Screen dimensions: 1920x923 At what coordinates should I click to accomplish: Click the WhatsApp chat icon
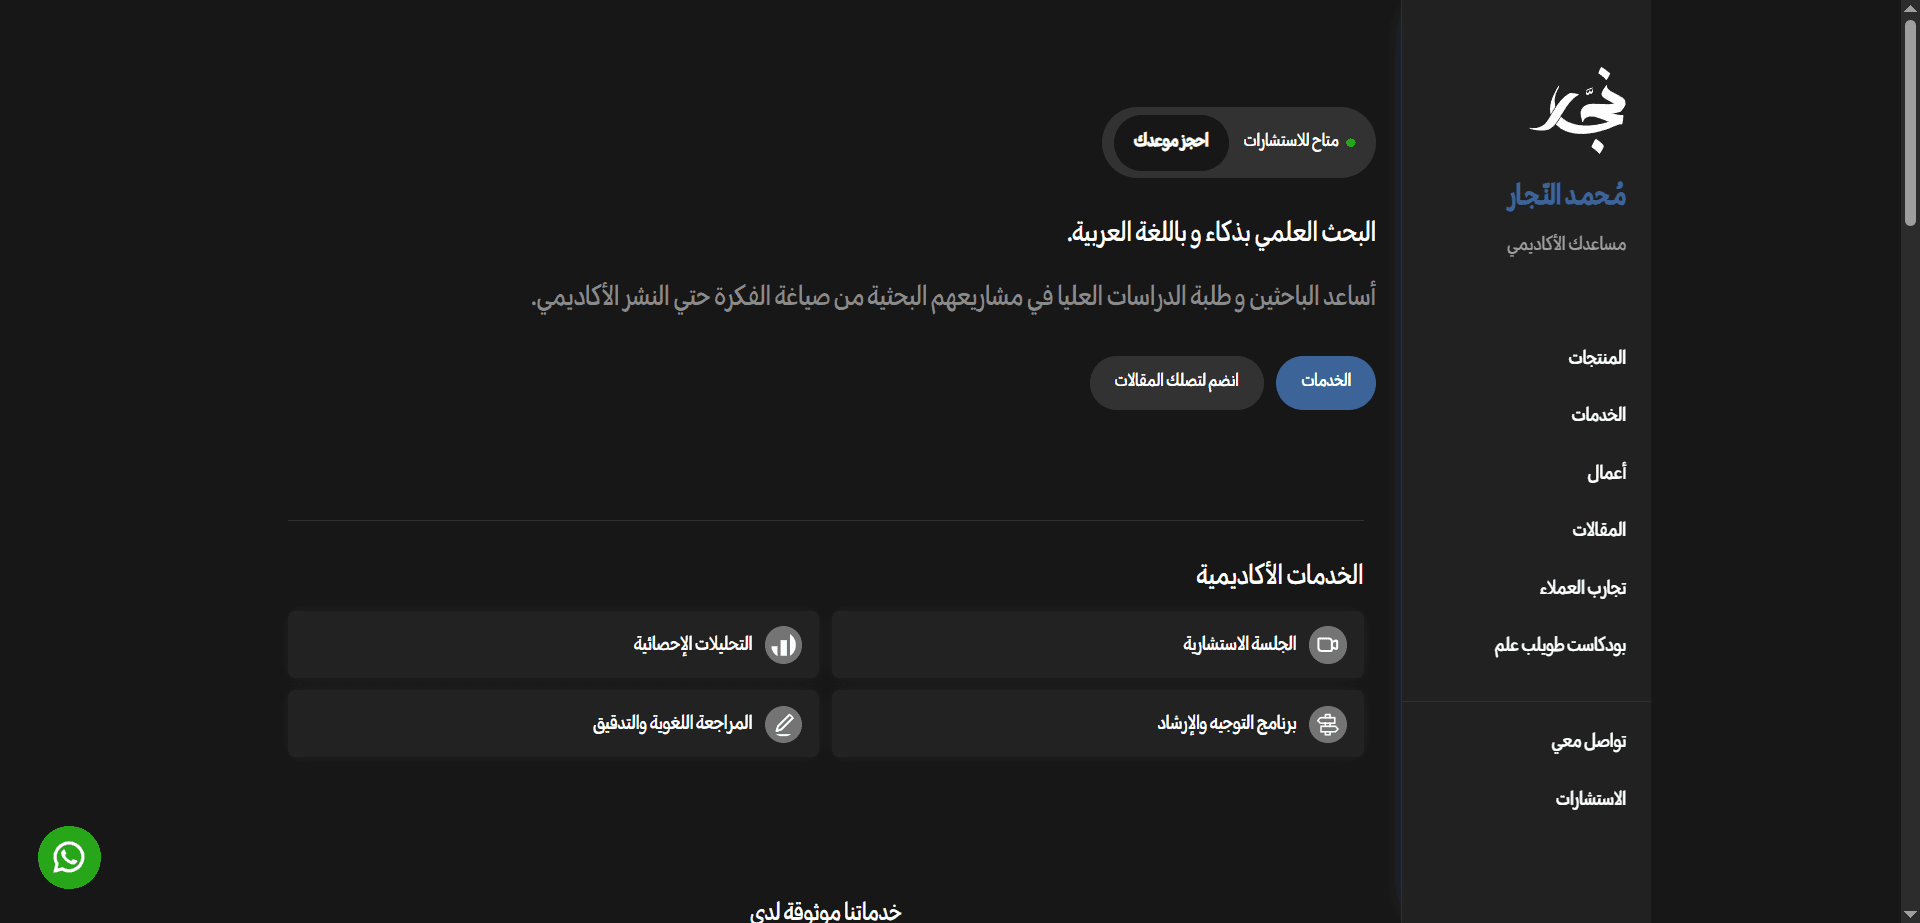click(x=69, y=857)
